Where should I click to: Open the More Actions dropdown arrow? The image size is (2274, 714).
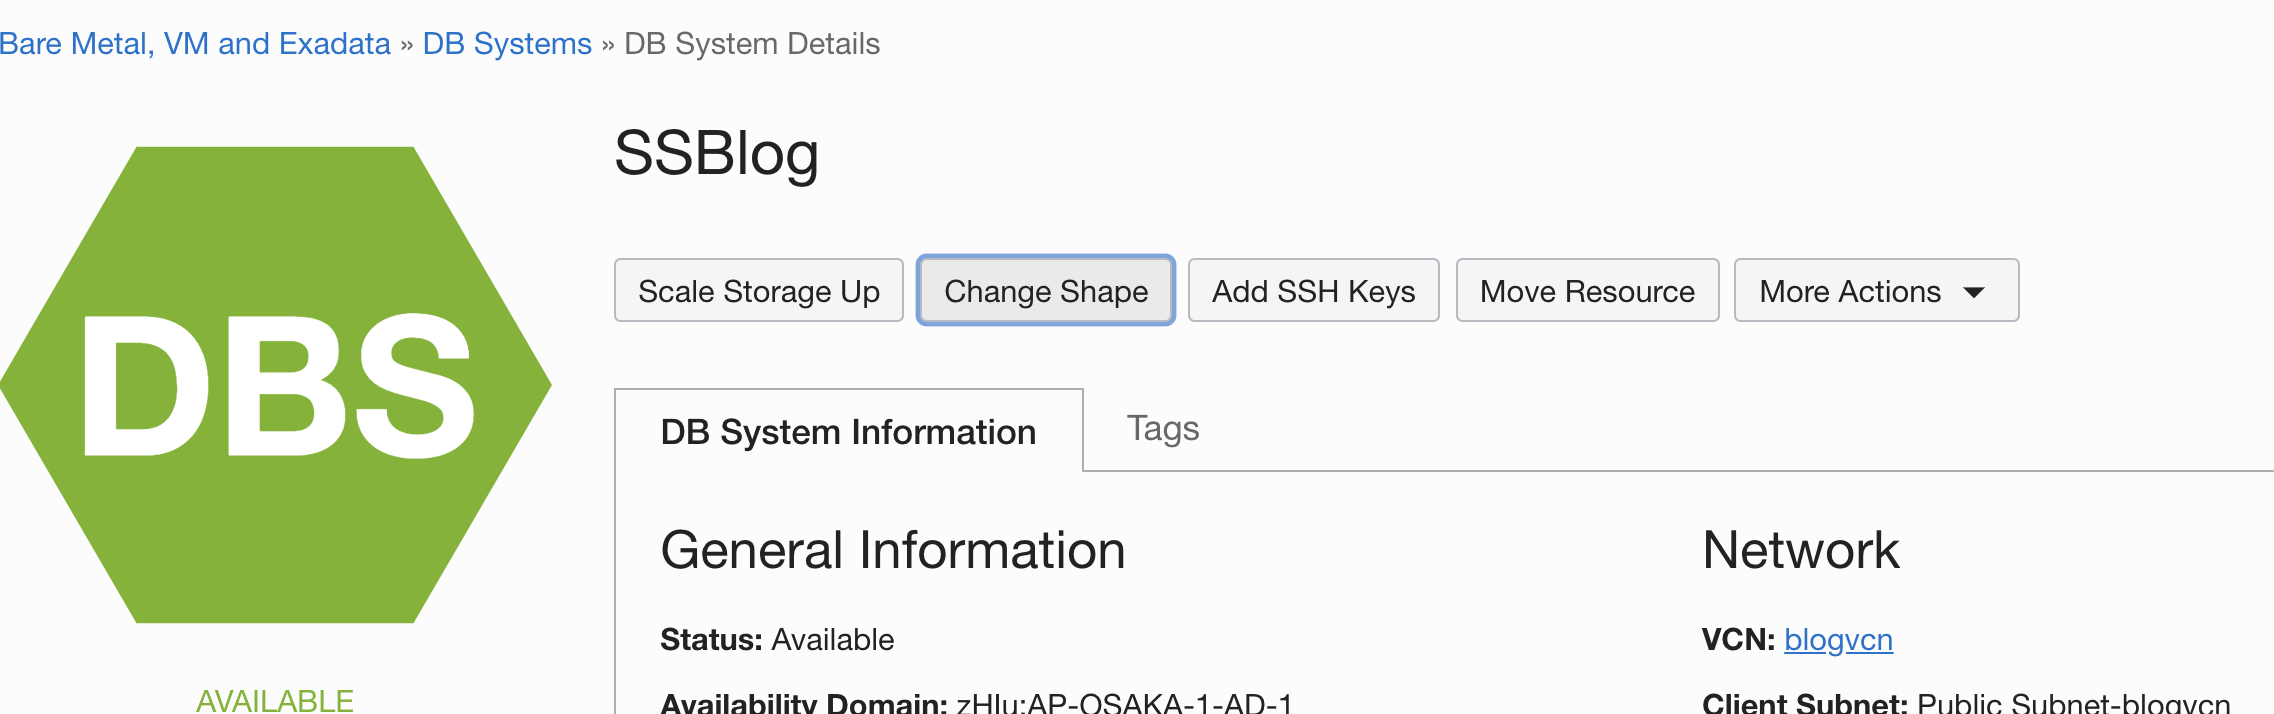coord(1974,292)
